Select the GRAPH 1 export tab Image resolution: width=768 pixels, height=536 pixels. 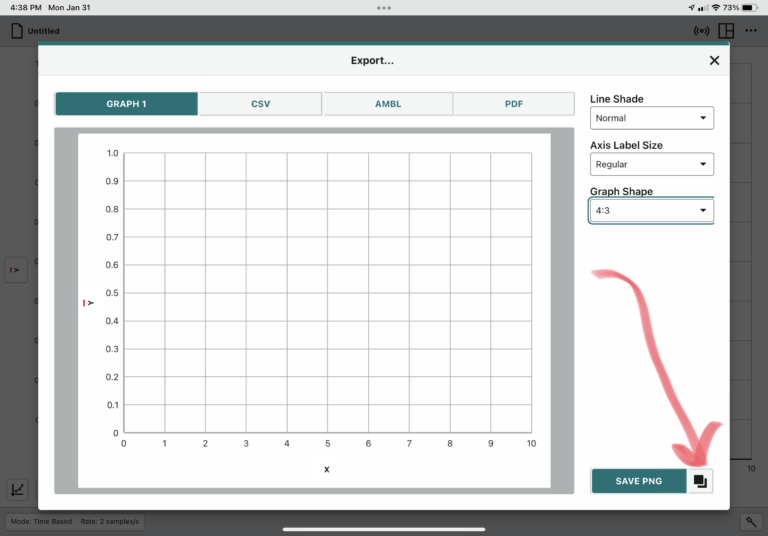pos(126,104)
